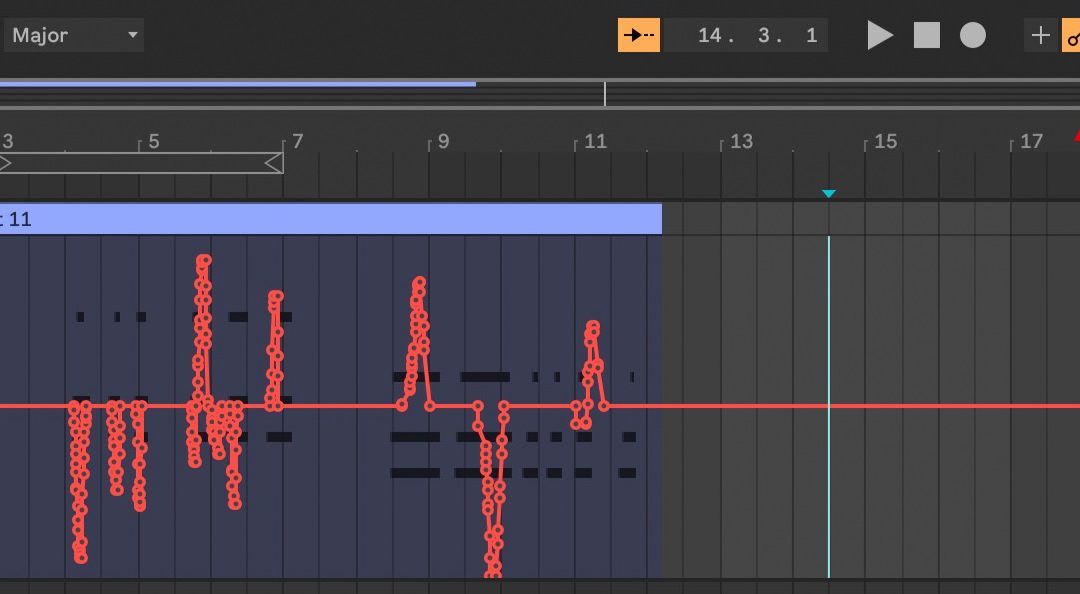Viewport: 1080px width, 594px height.
Task: Click the loop brace start handle near bar 3
Action: click(5, 163)
